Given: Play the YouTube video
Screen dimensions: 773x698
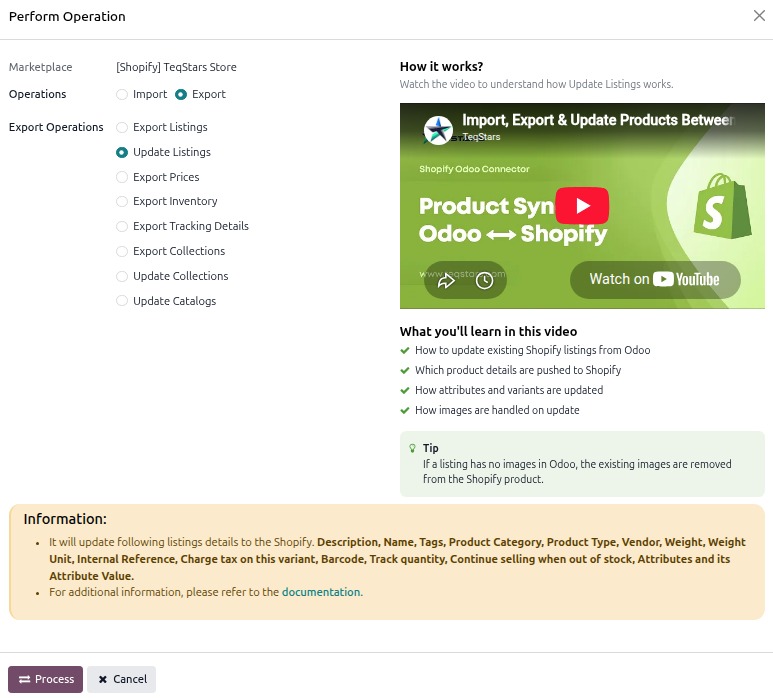Looking at the screenshot, I should click(582, 206).
